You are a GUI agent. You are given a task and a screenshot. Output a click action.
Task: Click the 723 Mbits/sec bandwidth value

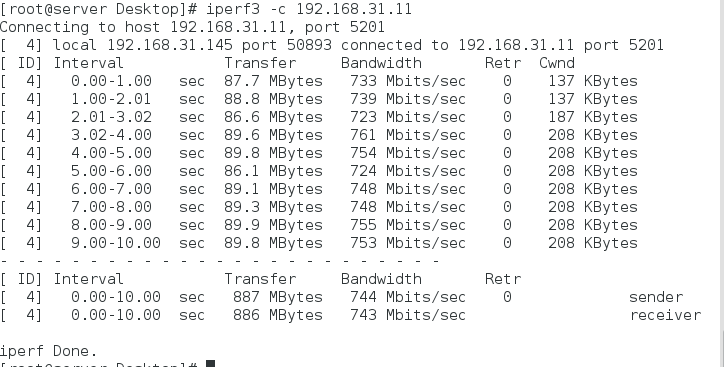pyautogui.click(x=408, y=117)
